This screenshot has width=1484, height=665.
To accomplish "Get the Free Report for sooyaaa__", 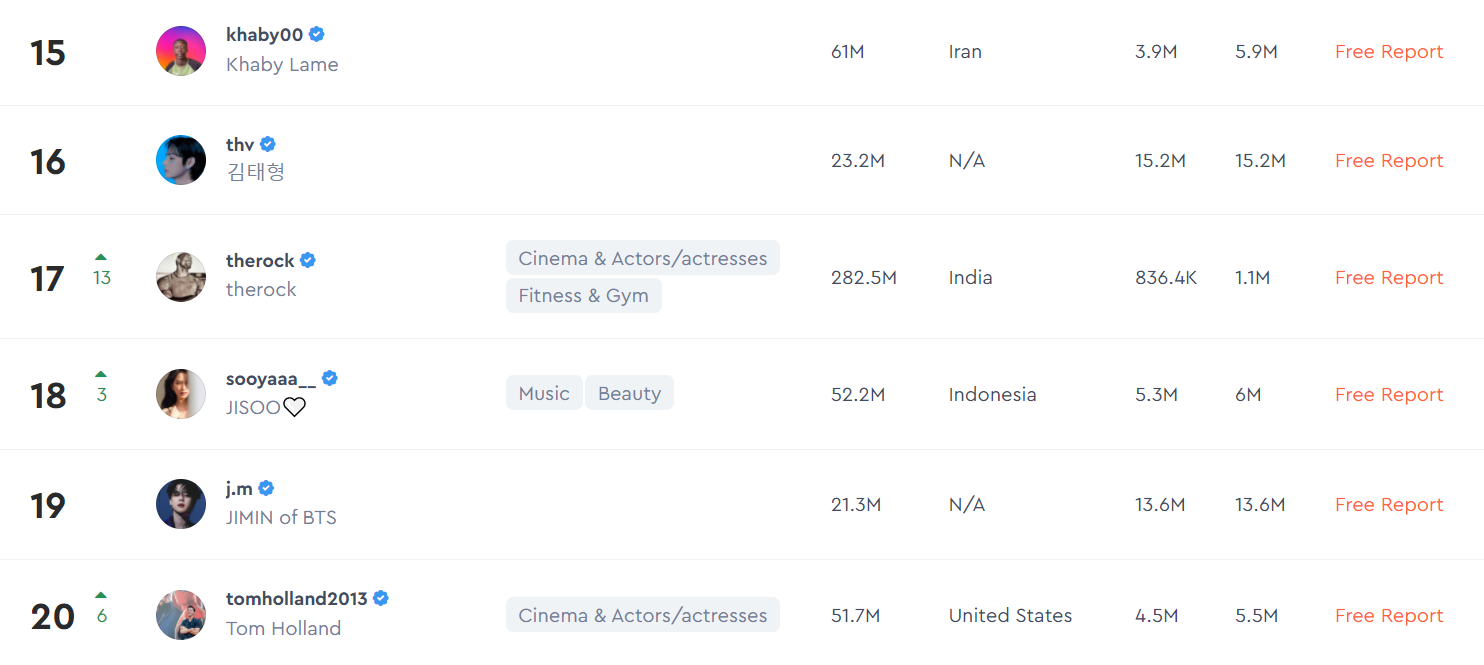I will pos(1389,395).
